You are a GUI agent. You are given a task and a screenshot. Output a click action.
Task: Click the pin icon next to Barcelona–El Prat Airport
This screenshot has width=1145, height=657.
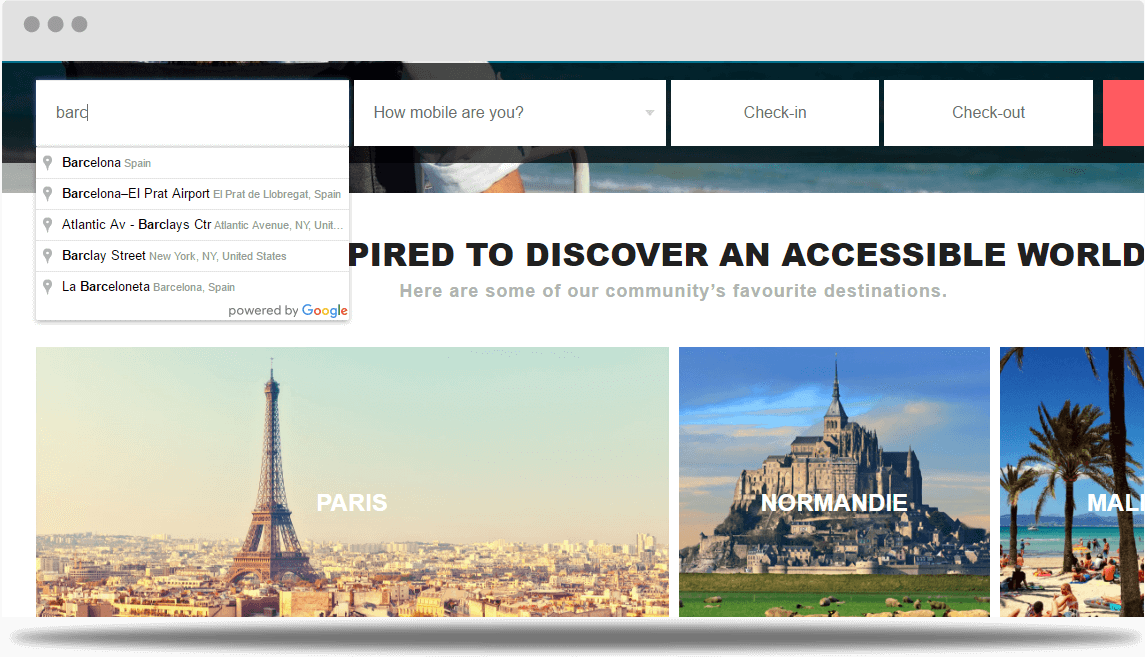pyautogui.click(x=47, y=193)
